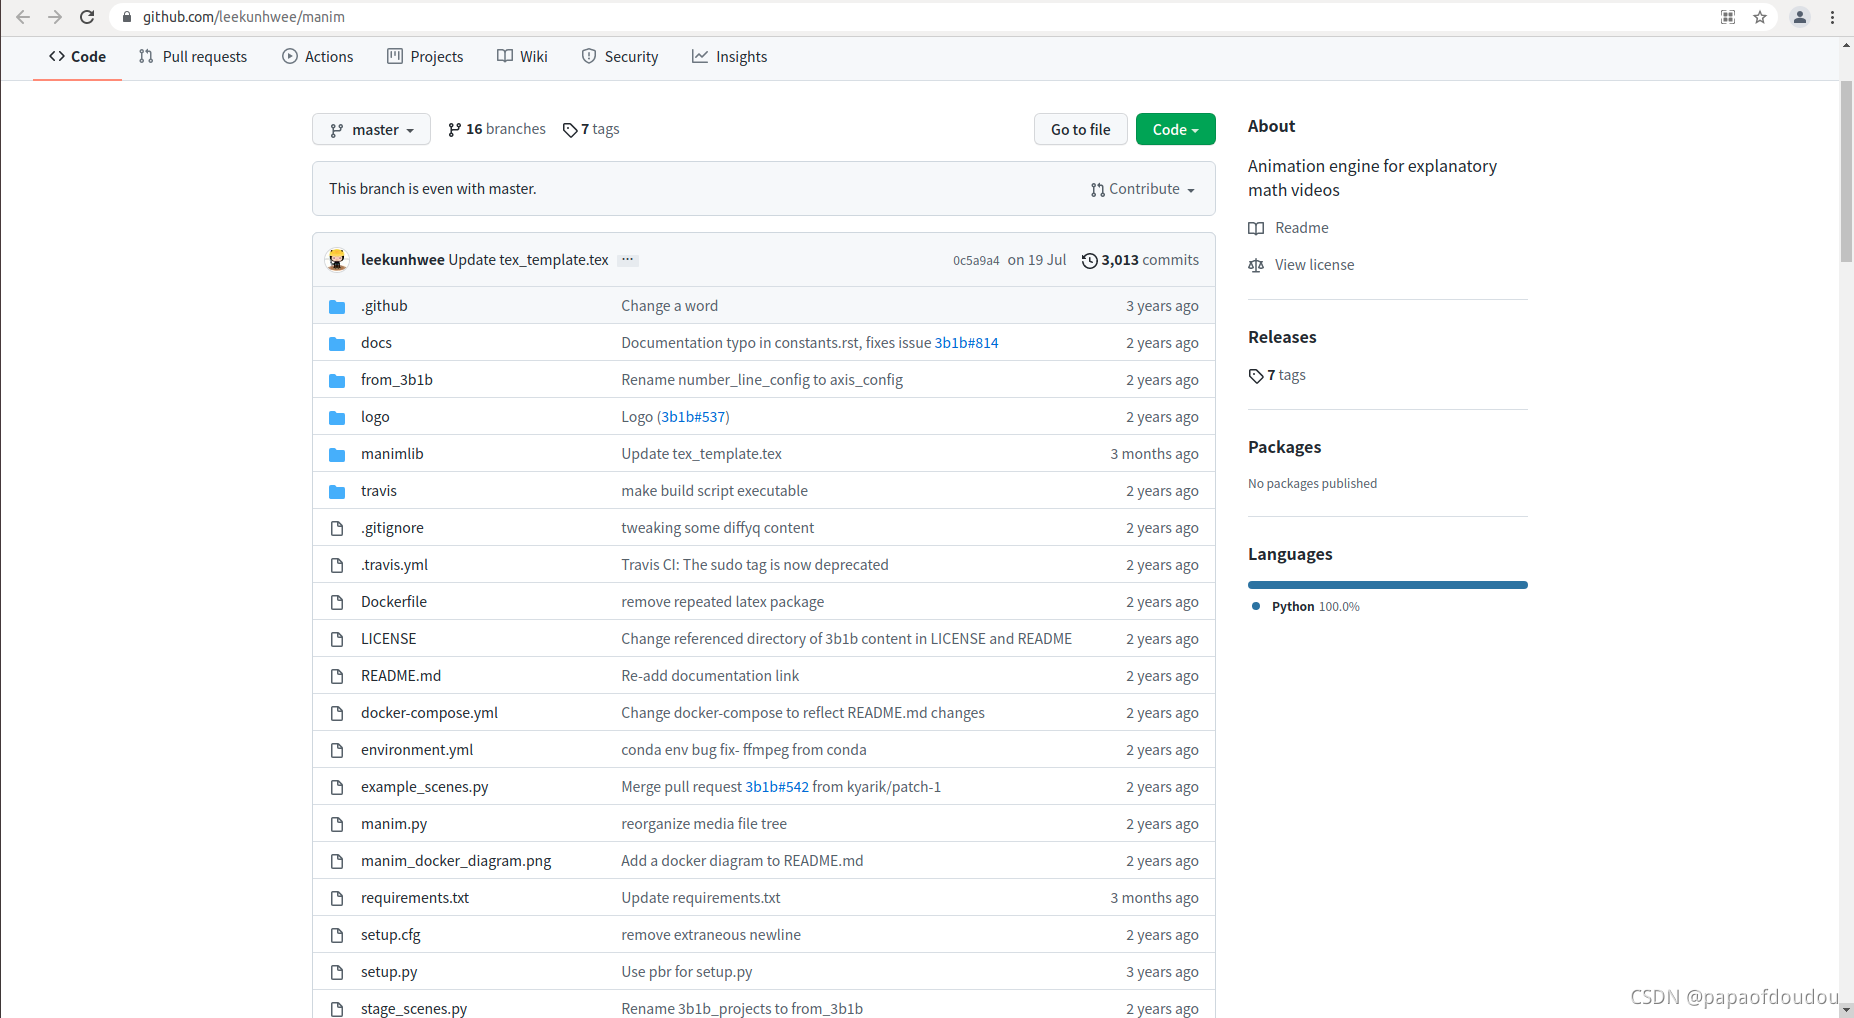Viewport: 1854px width, 1018px height.
Task: Open manim_docker_diagram.png file
Action: point(456,861)
